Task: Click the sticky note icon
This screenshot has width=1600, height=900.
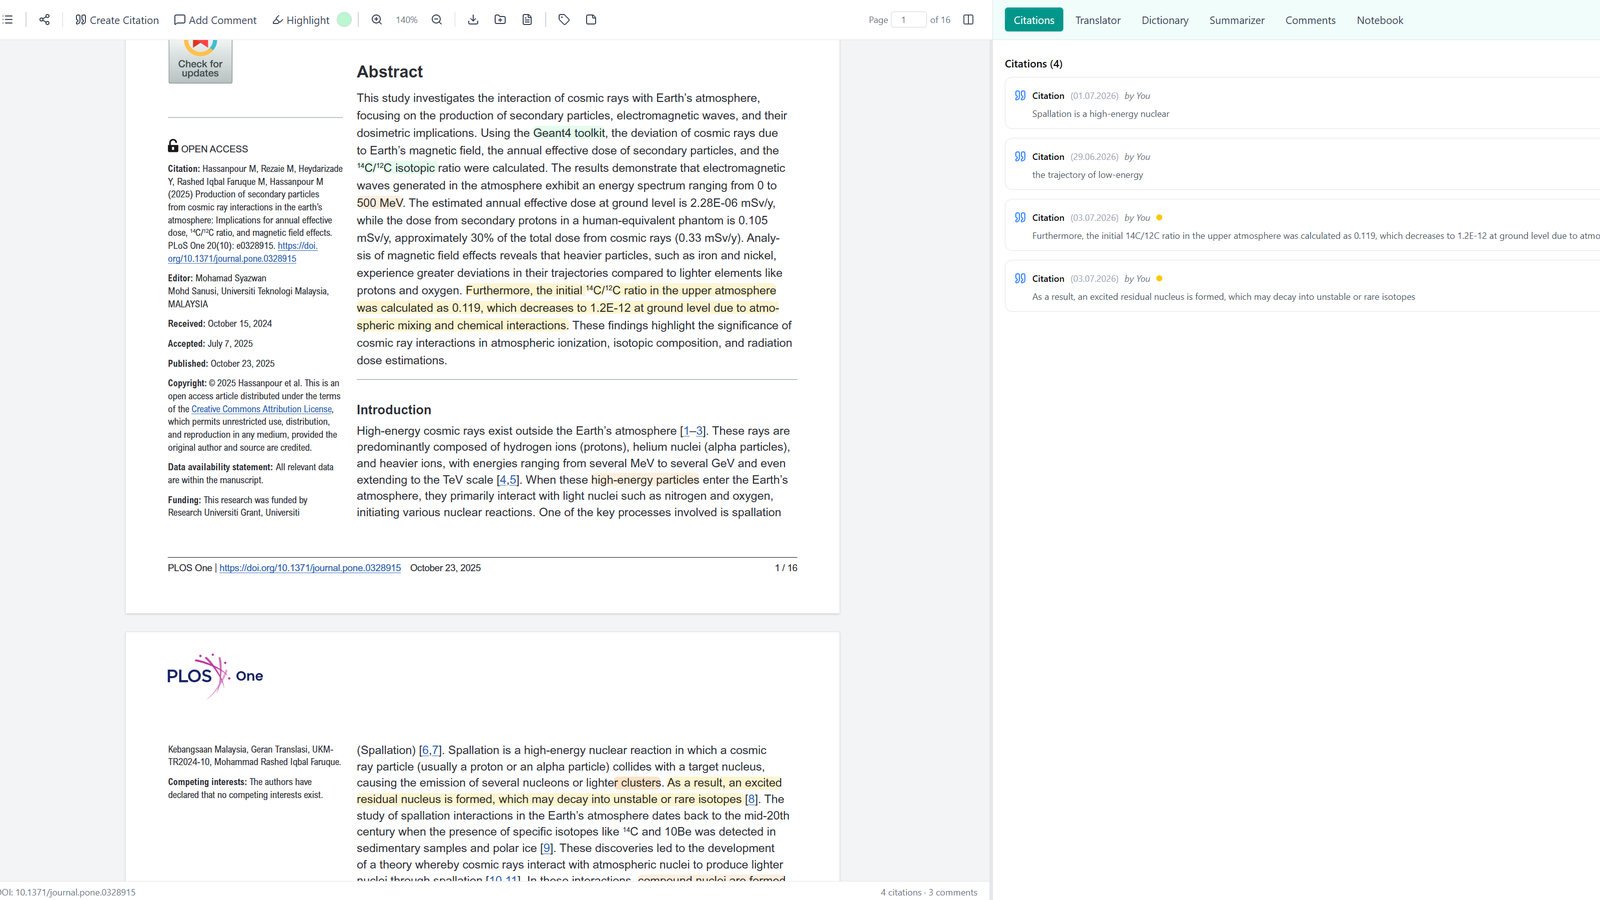Action: [x=591, y=20]
